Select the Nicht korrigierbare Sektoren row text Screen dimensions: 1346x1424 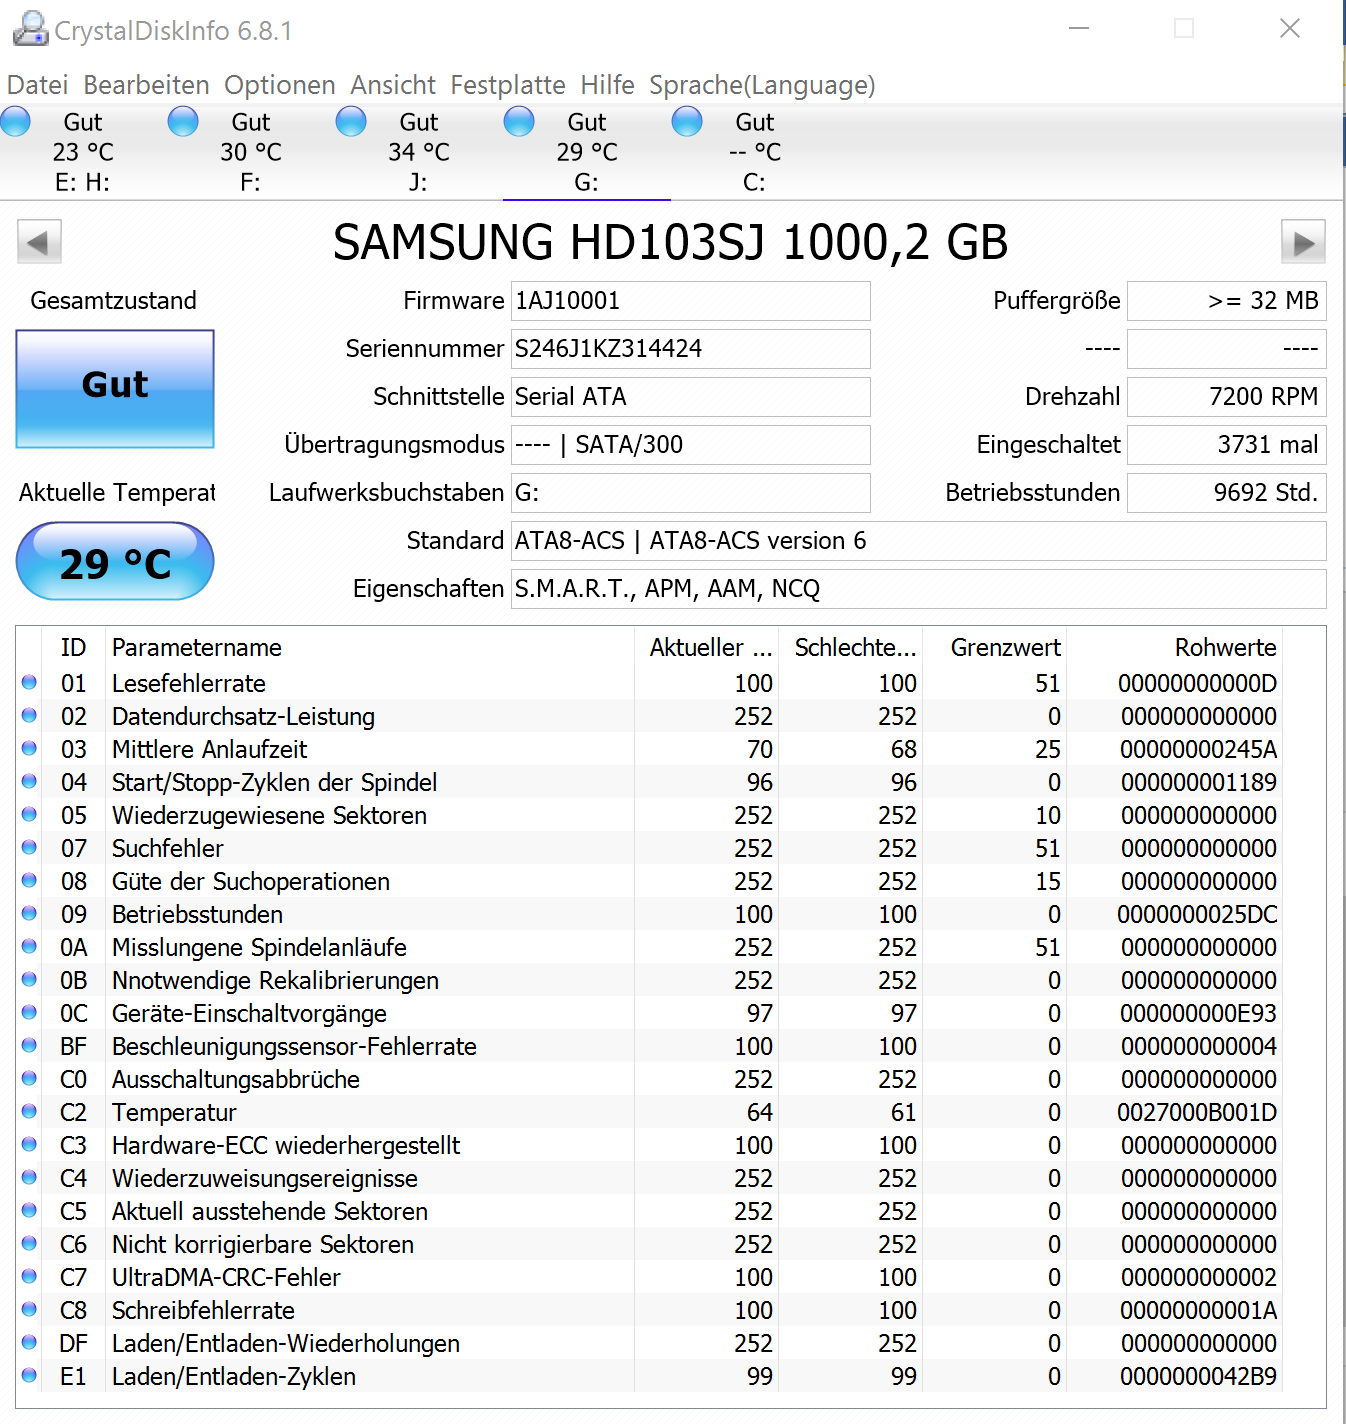tap(263, 1244)
